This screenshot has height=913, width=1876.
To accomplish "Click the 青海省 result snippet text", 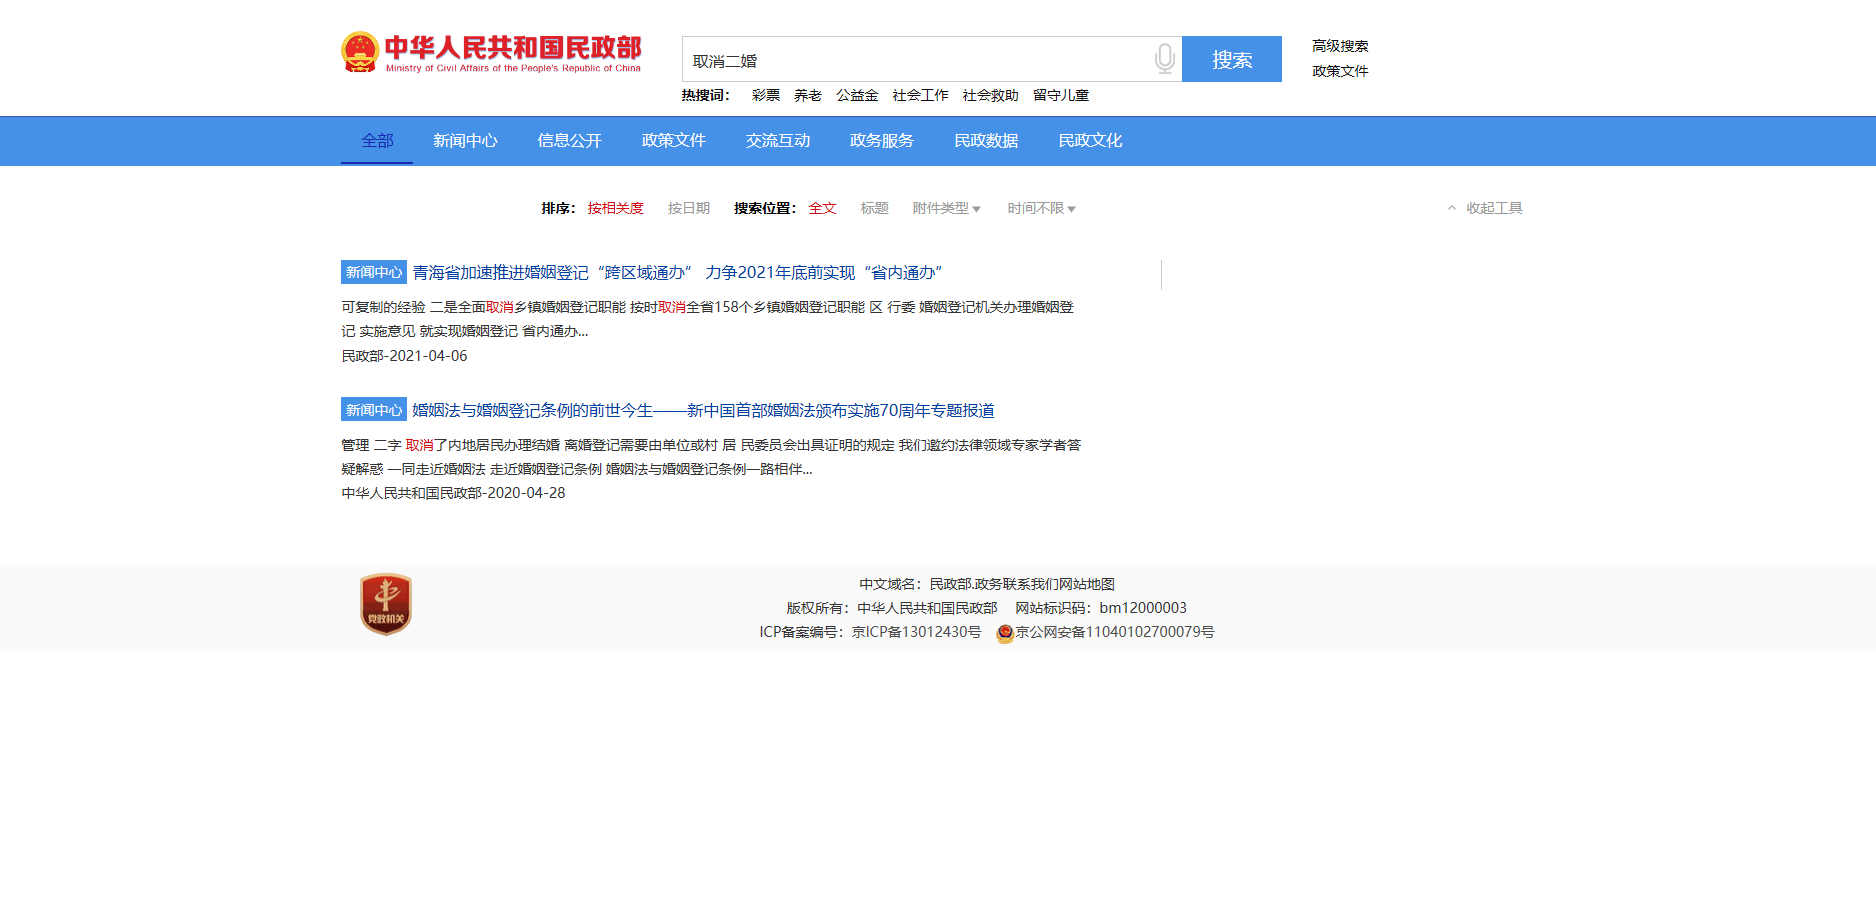I will (708, 319).
